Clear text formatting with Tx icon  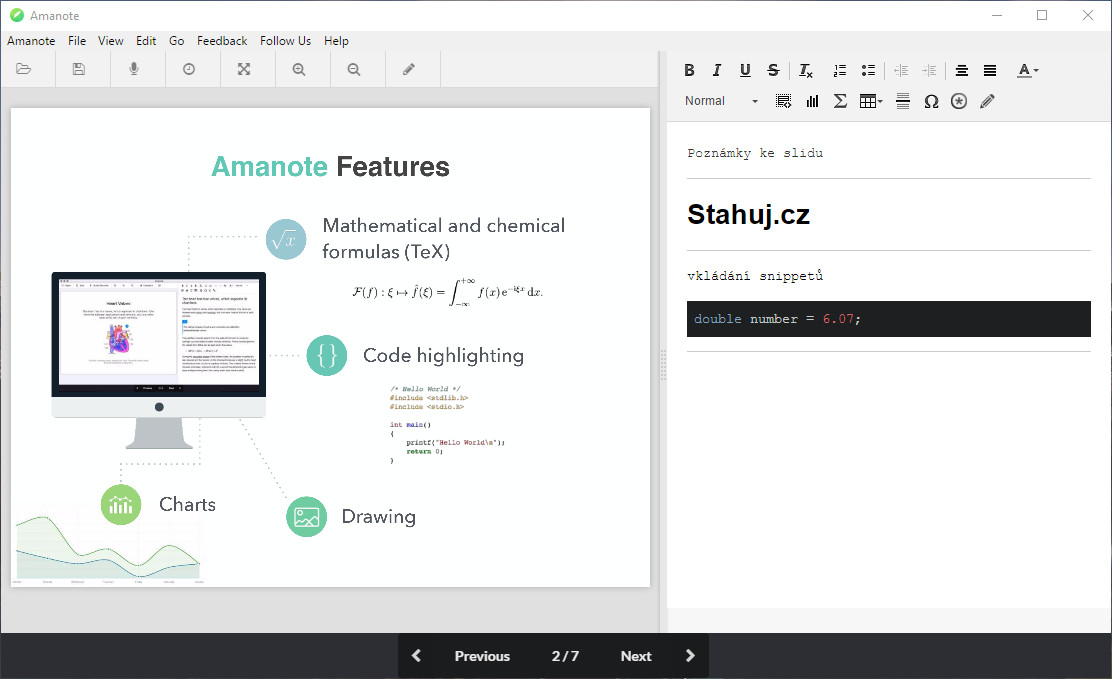[806, 70]
